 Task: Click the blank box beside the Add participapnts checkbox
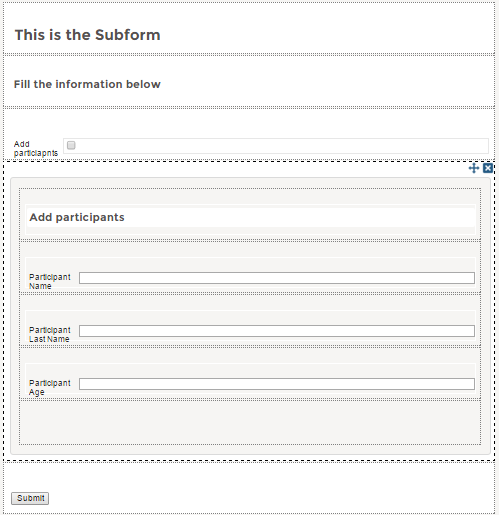[282, 146]
